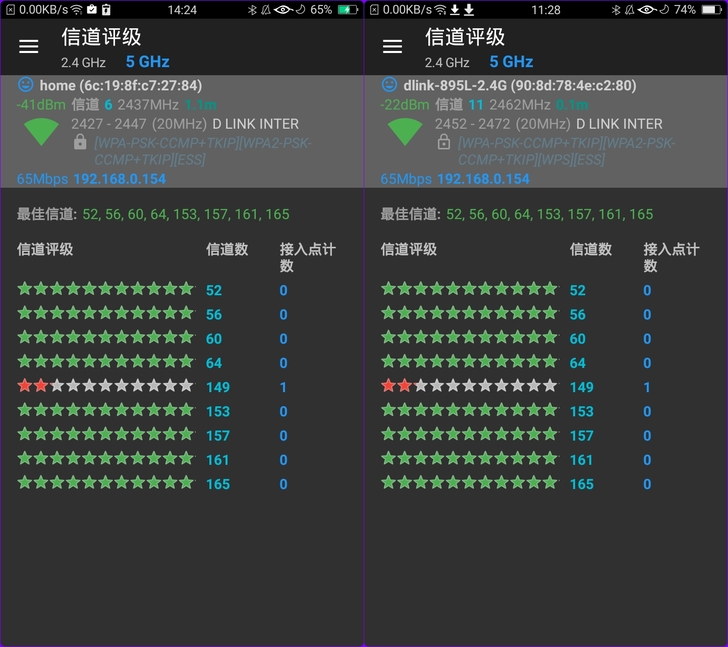Click channel number 52 in the 14:24 screen
This screenshot has height=647, width=728.
(214, 290)
